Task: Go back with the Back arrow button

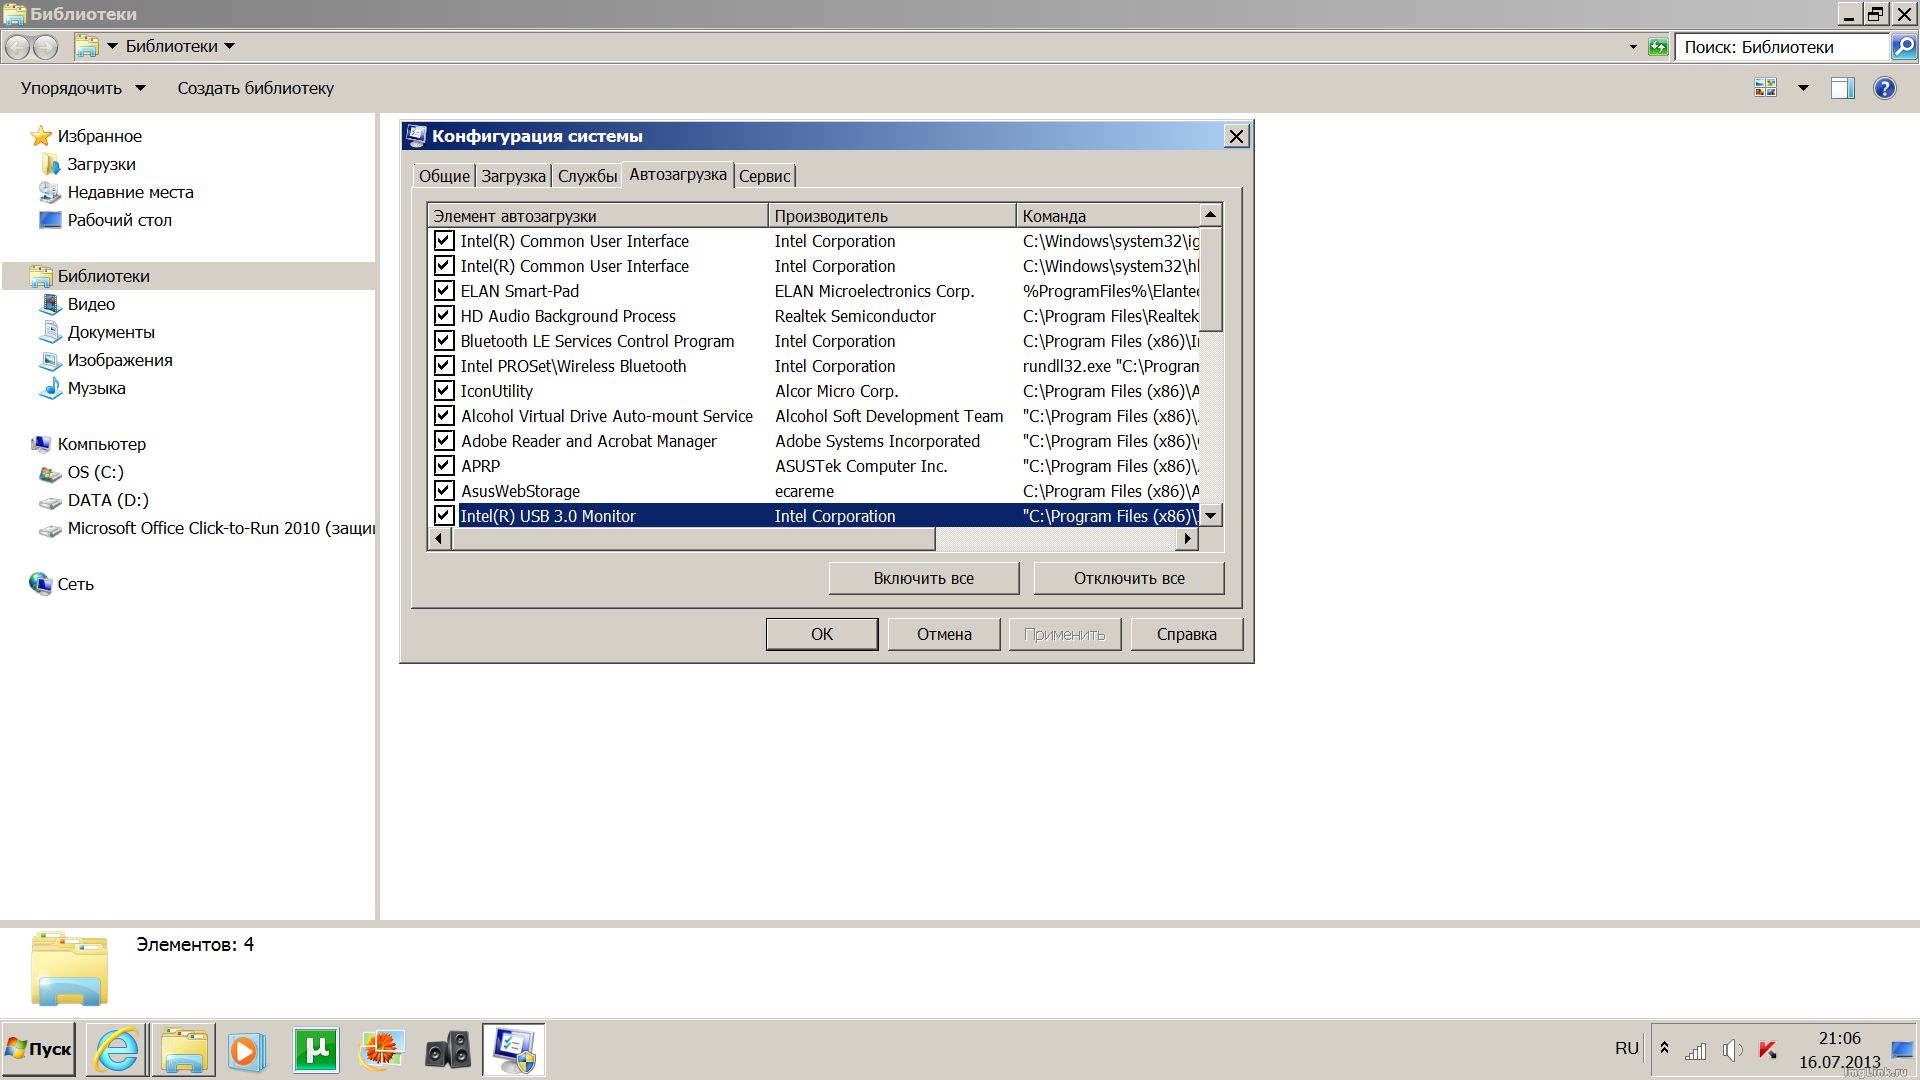Action: point(17,46)
